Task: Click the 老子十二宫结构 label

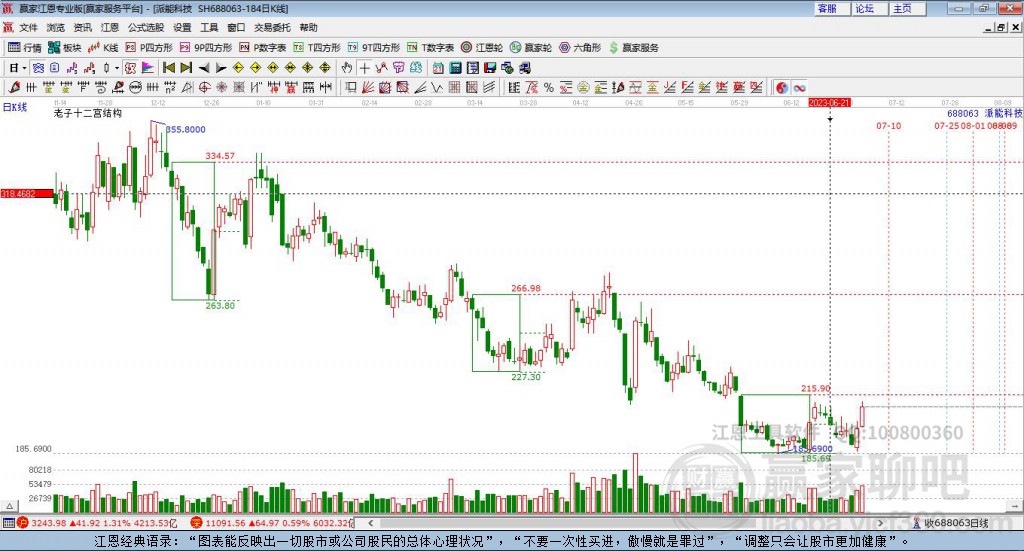Action: [x=88, y=113]
